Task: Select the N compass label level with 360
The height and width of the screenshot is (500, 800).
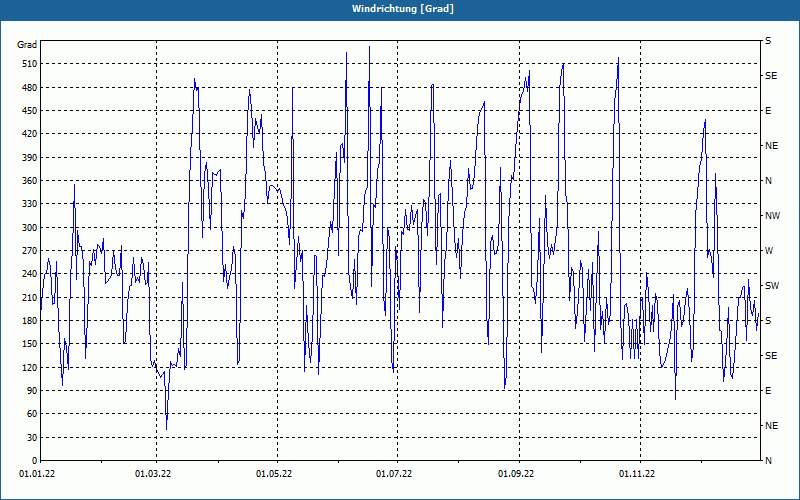Action: pos(769,181)
